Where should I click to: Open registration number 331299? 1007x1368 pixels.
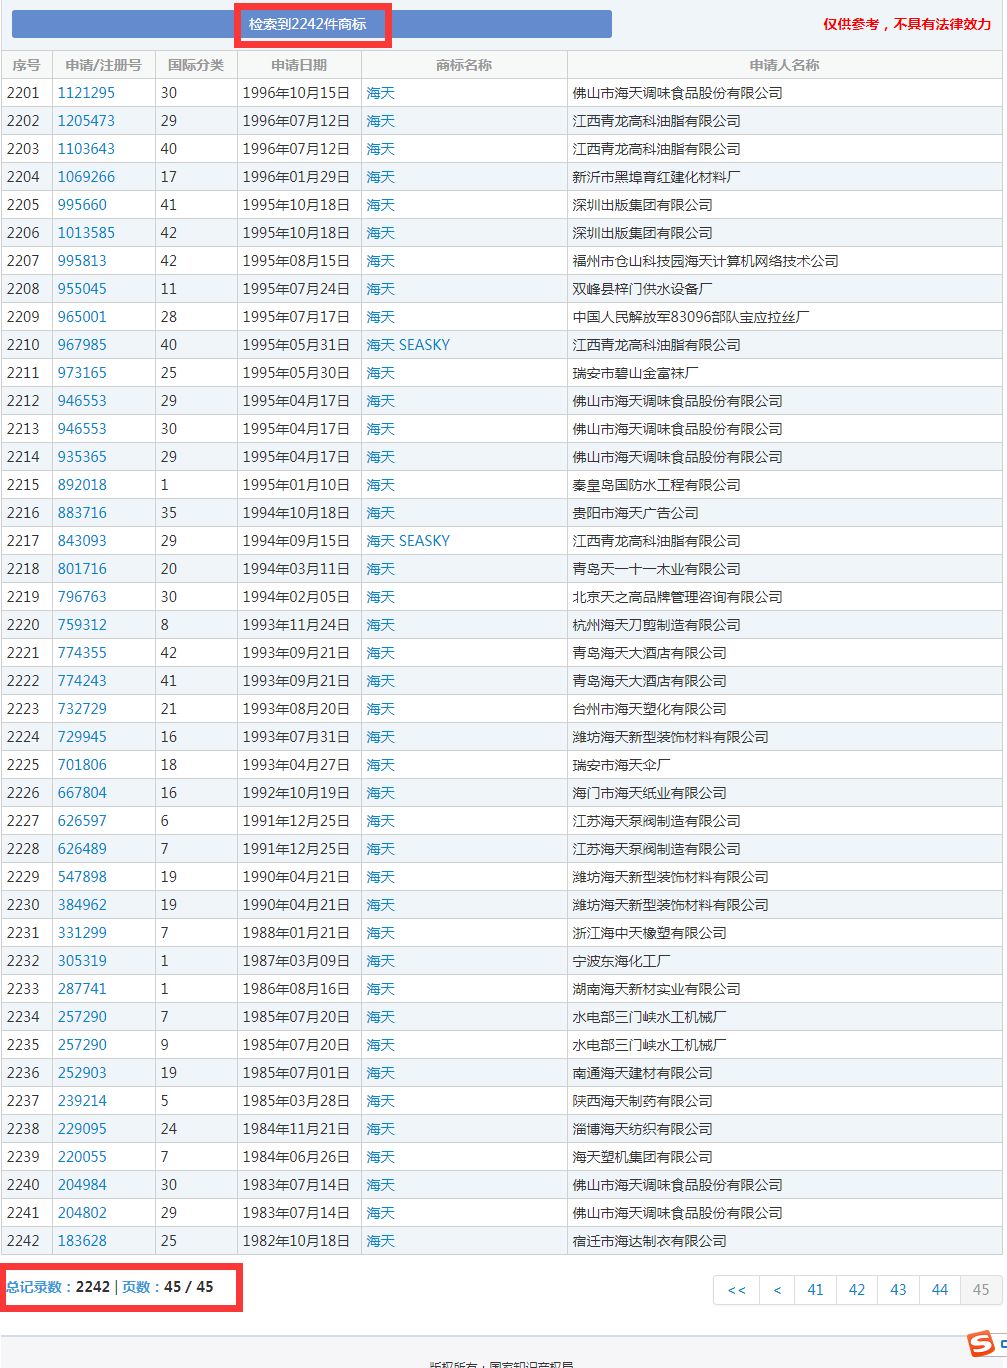pos(82,933)
